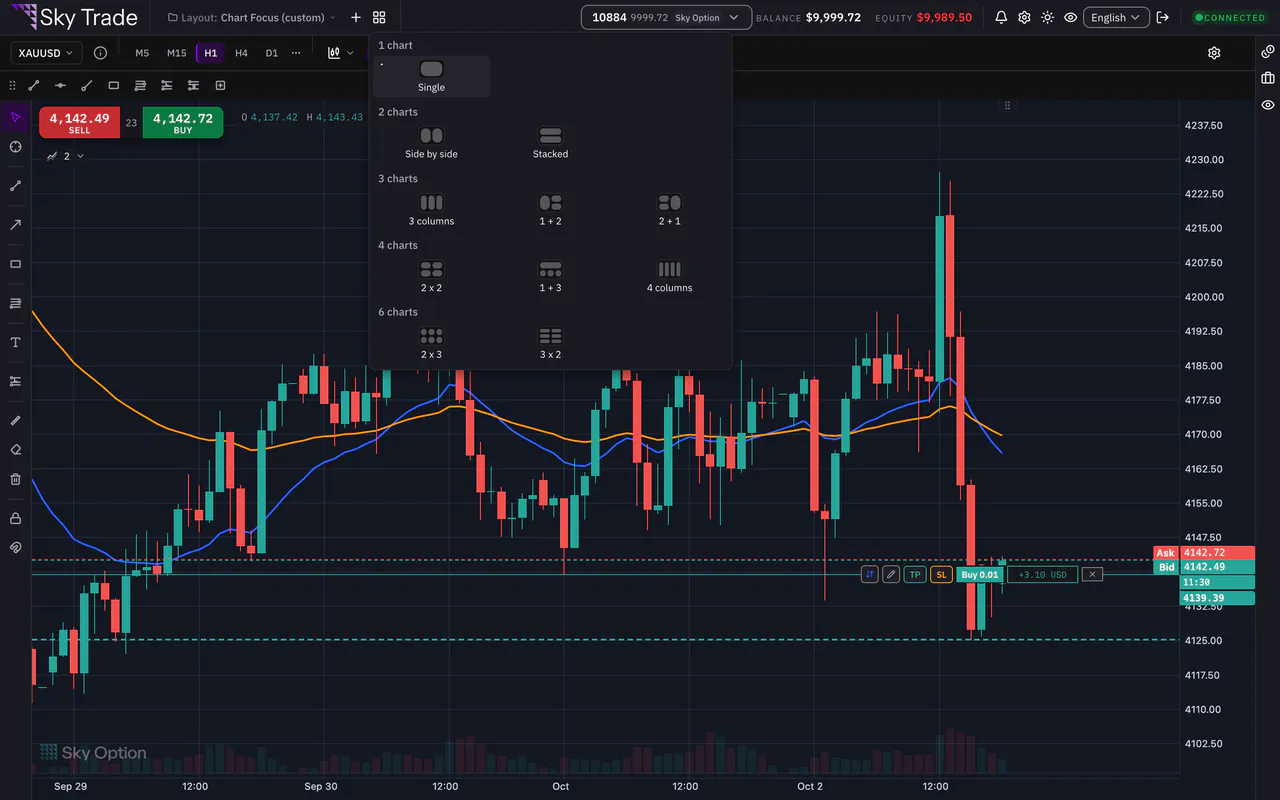Select the eraser tool
1280x800 pixels.
(x=15, y=450)
